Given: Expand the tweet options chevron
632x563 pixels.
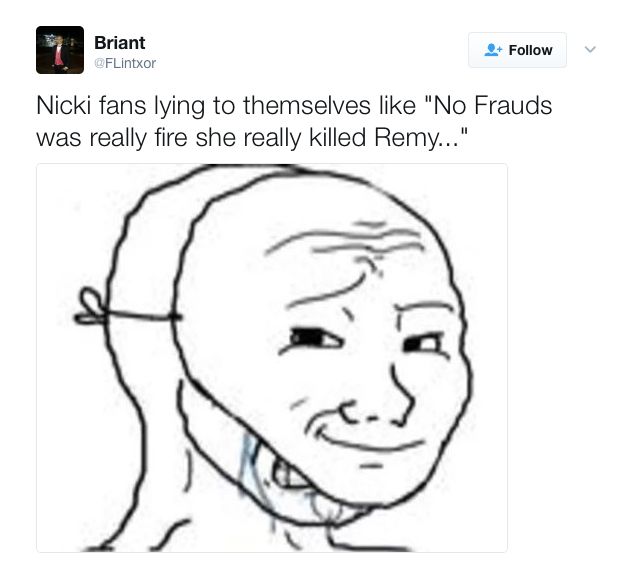Looking at the screenshot, I should click(x=590, y=50).
